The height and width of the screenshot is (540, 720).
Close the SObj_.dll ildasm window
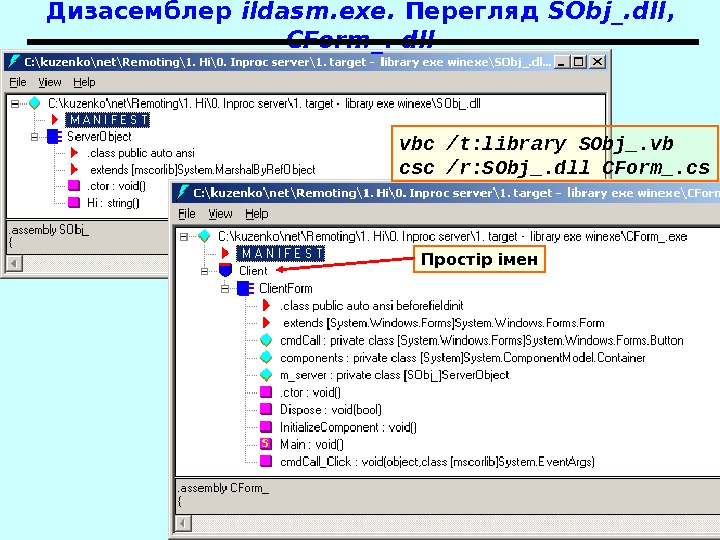[x=597, y=62]
